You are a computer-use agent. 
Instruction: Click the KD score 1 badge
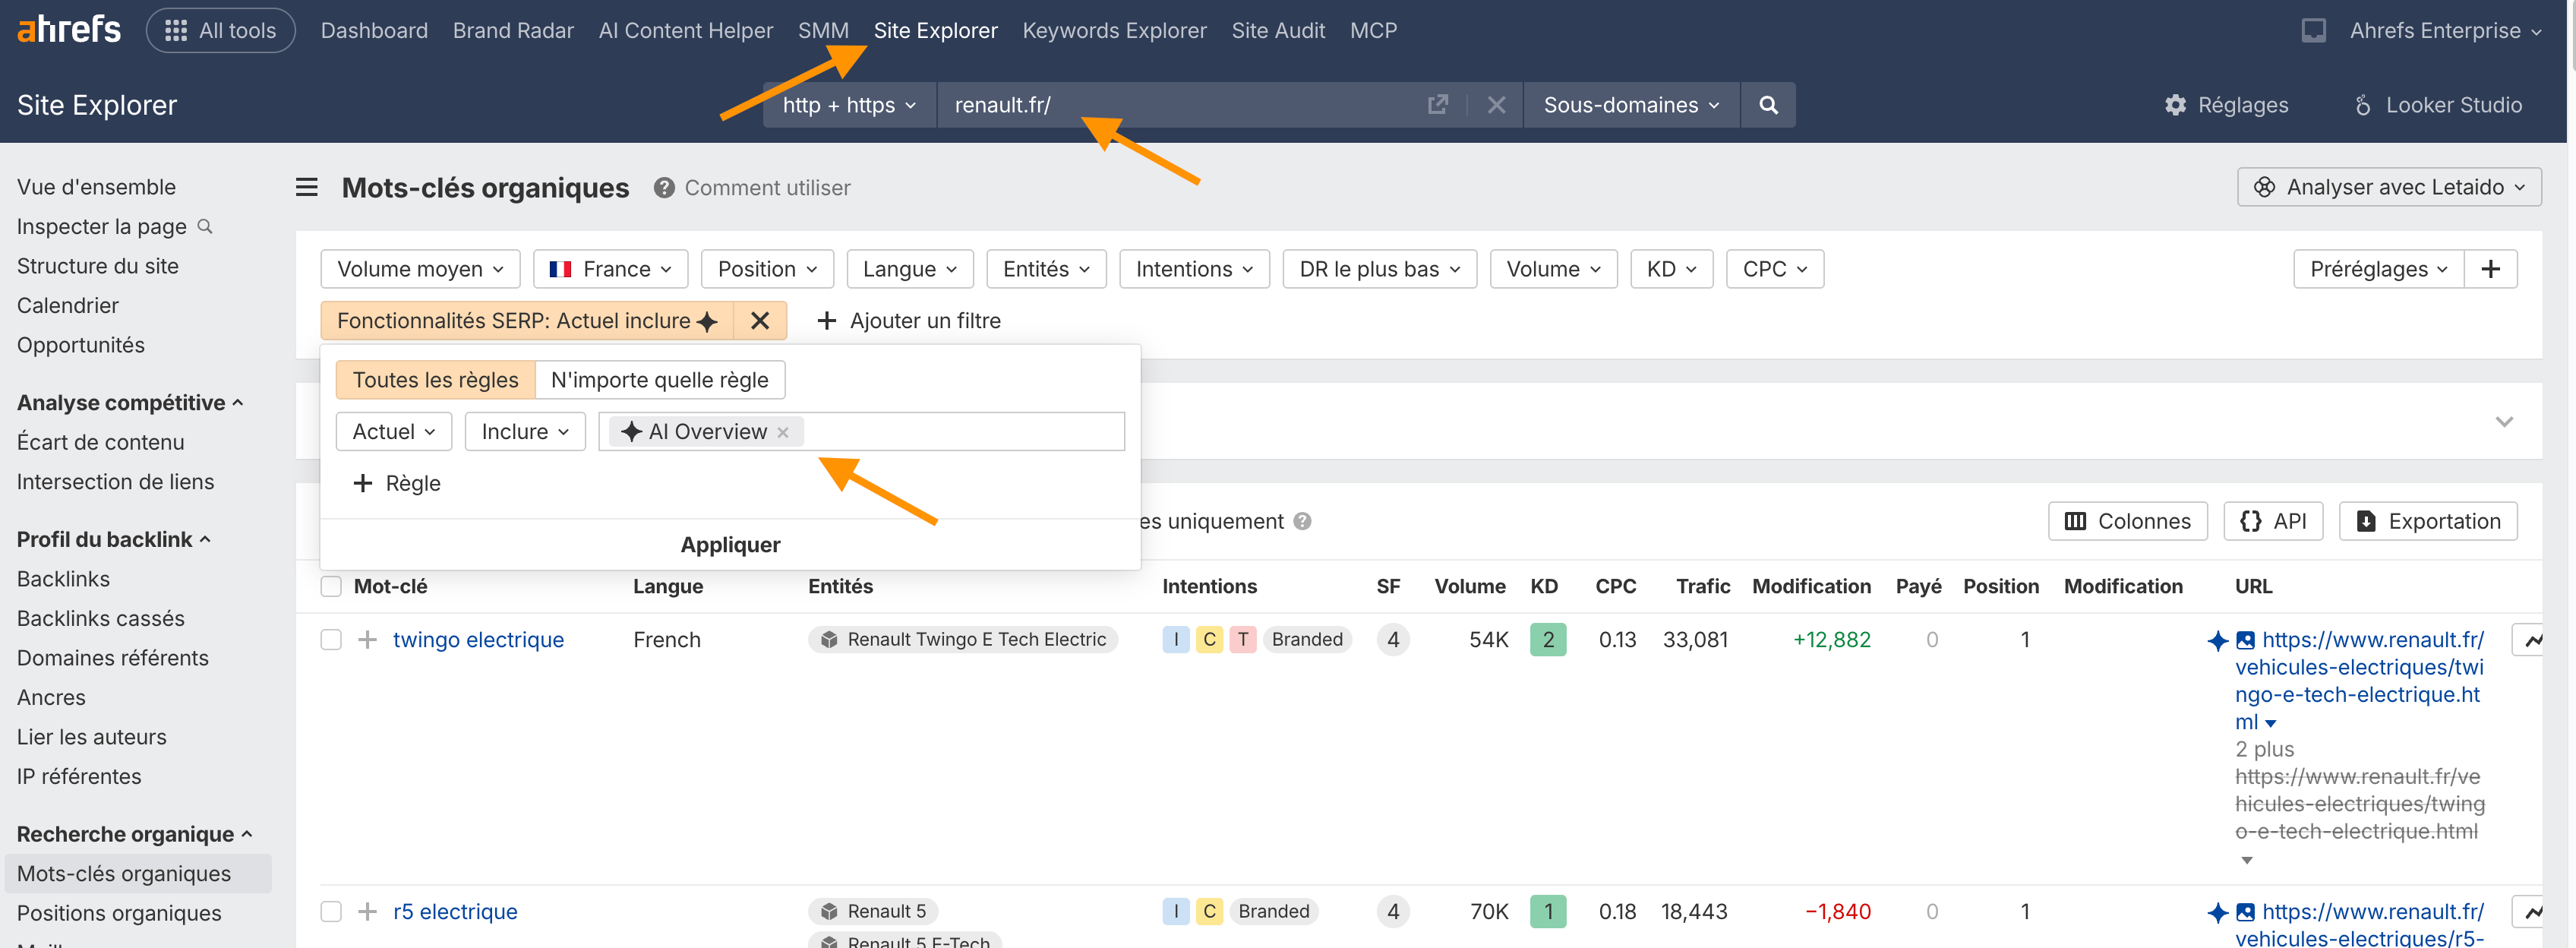coord(1548,912)
